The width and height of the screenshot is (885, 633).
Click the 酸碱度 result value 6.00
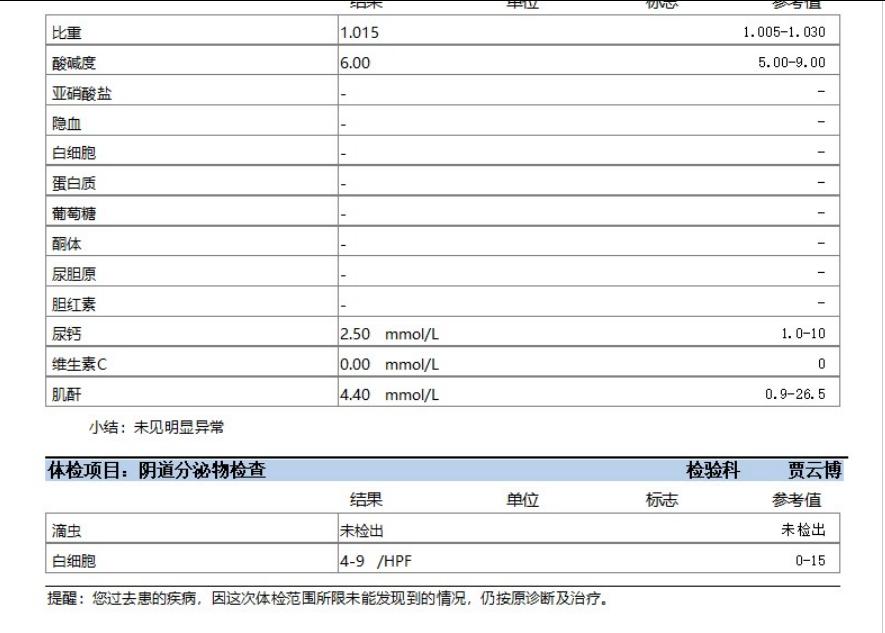pyautogui.click(x=355, y=63)
